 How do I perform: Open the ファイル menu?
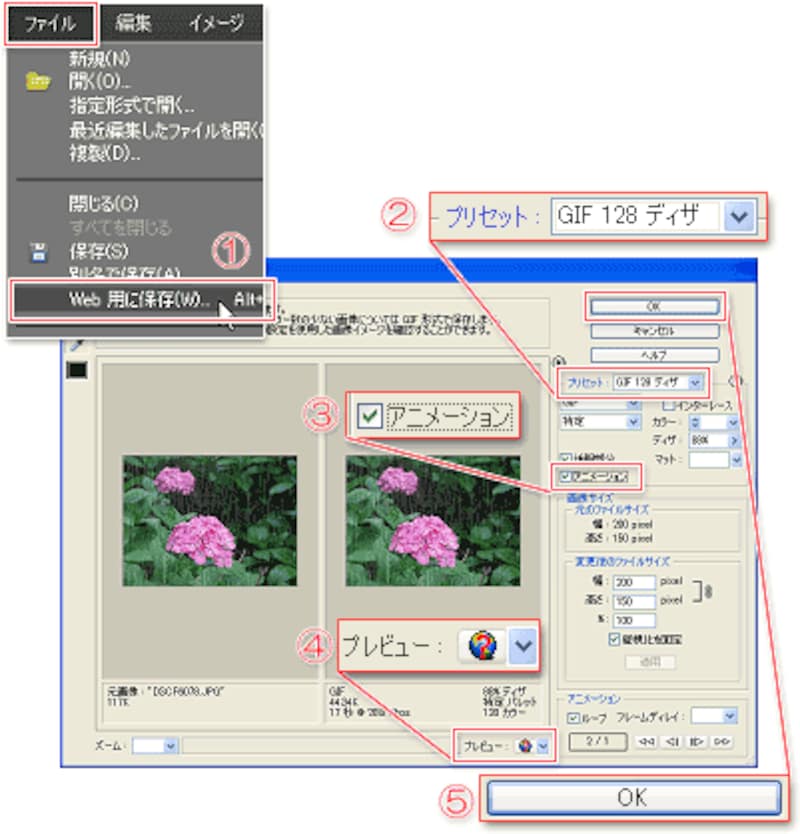coord(49,22)
